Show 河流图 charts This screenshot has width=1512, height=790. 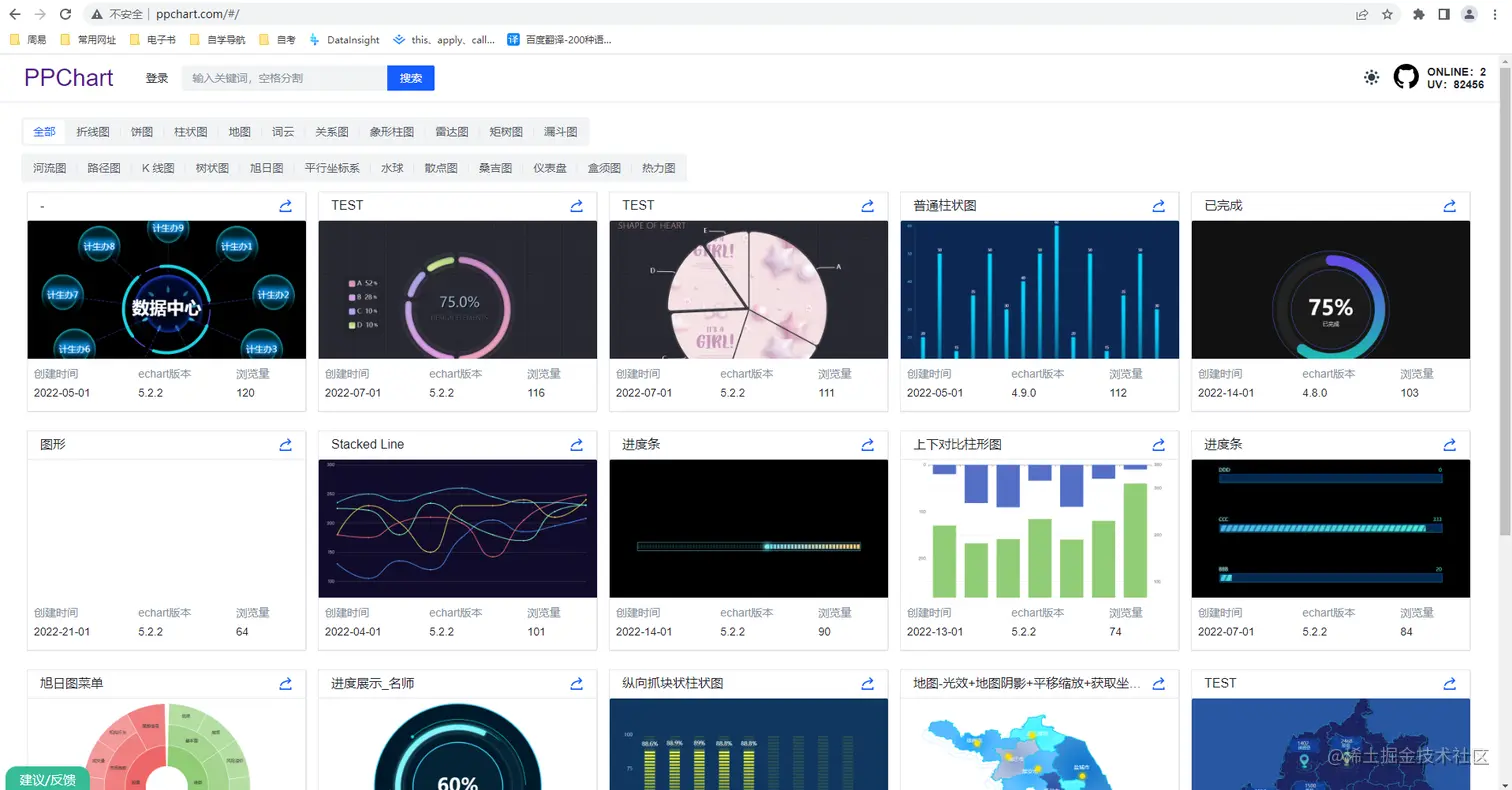point(50,168)
